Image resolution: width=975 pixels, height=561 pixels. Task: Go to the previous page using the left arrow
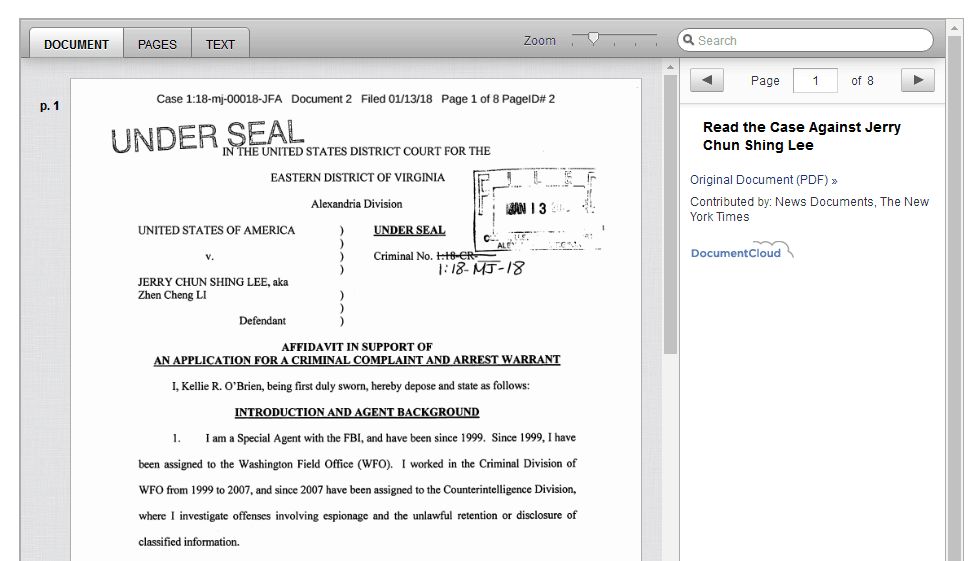tap(707, 81)
